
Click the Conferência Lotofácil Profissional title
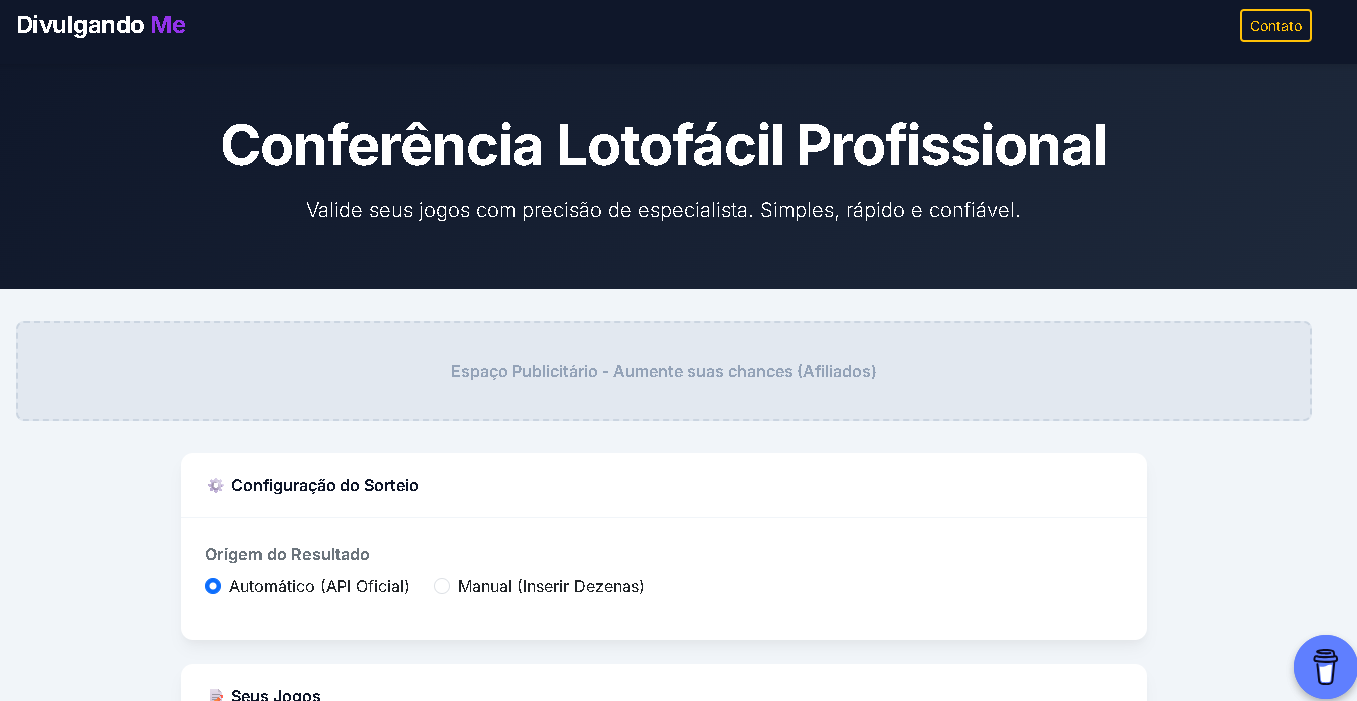coord(663,145)
